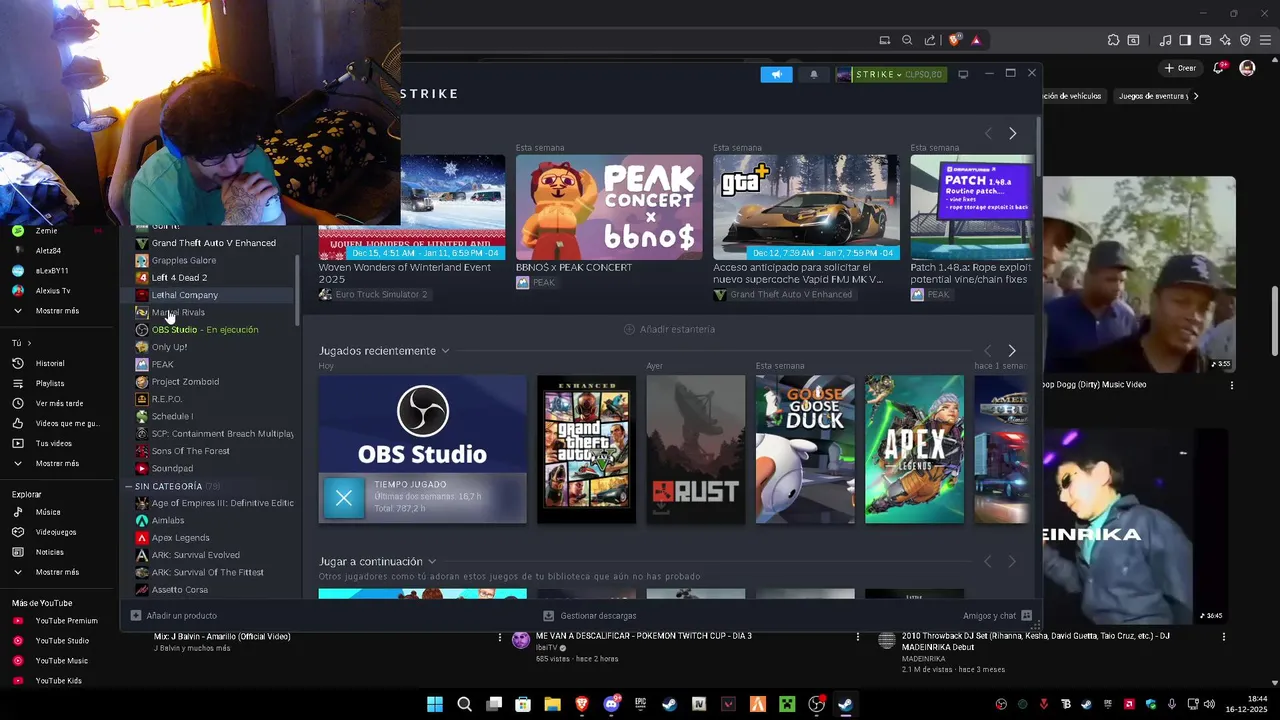Go to next news items in Steam
Screen dimensions: 1280x720
pyautogui.click(x=1012, y=133)
